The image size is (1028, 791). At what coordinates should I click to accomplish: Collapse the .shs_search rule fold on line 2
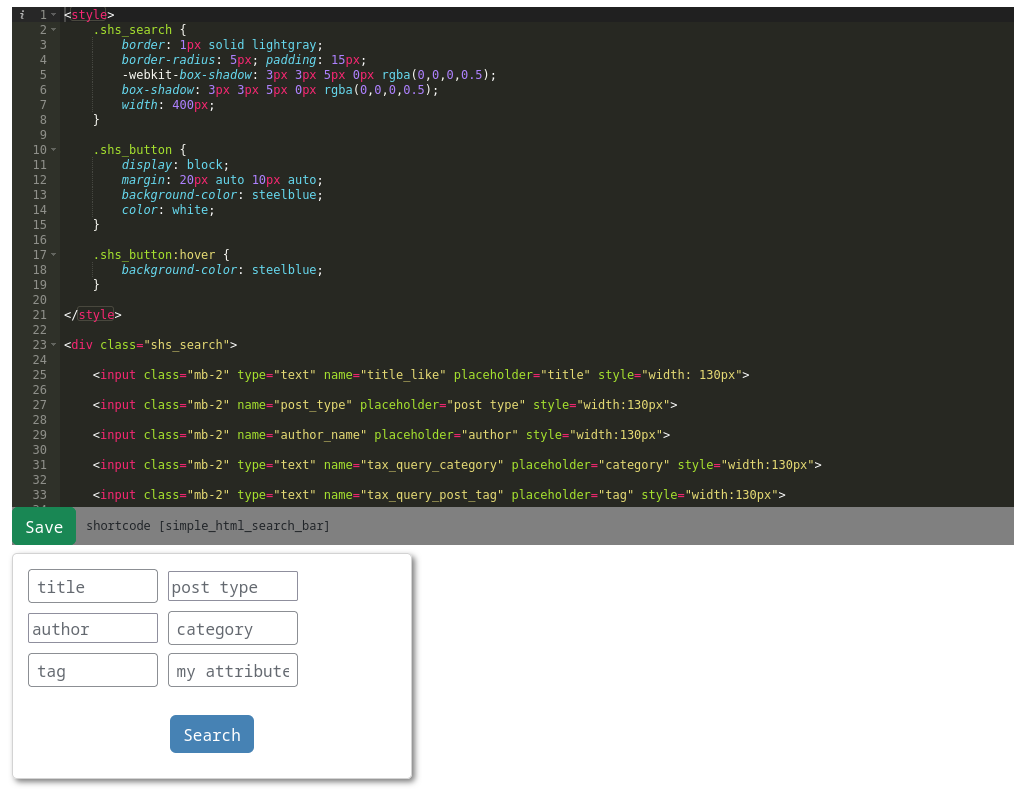(54, 29)
